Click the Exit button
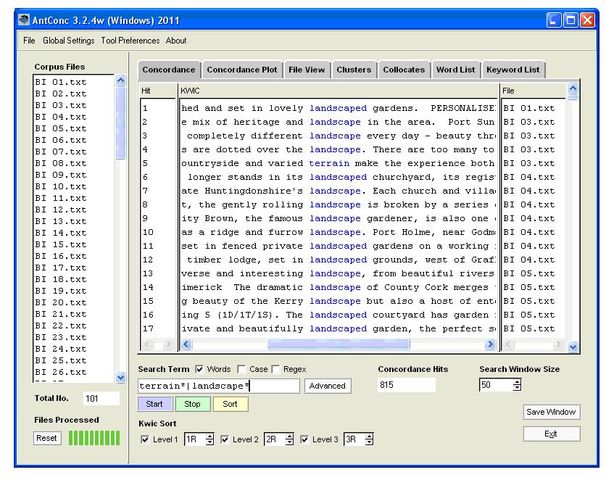Viewport: 606px width, 480px height. coord(552,434)
